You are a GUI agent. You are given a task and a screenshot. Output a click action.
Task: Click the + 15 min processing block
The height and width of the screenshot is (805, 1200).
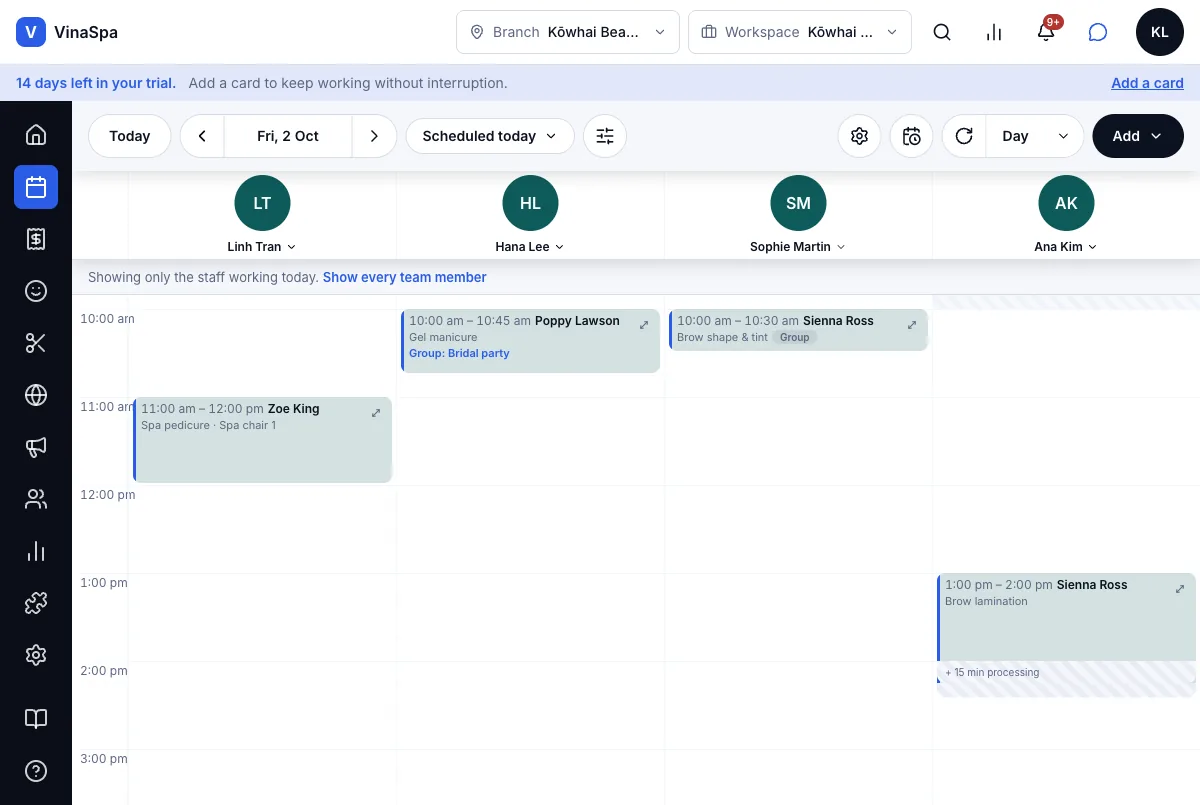point(1066,678)
